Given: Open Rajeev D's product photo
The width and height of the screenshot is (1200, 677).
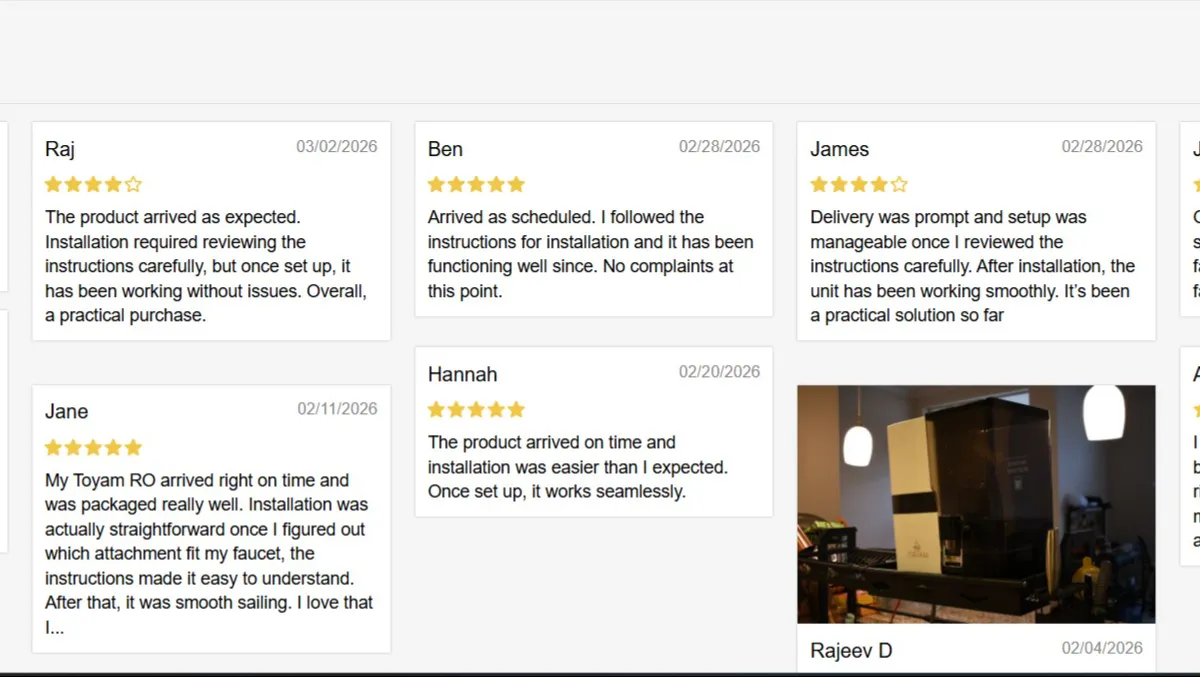Looking at the screenshot, I should coord(976,504).
